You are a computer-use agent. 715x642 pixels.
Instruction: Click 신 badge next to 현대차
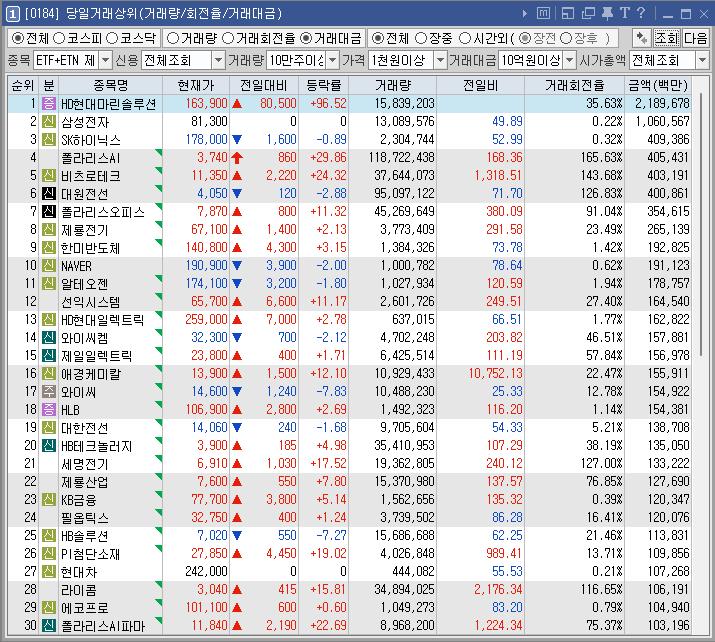pyautogui.click(x=49, y=571)
